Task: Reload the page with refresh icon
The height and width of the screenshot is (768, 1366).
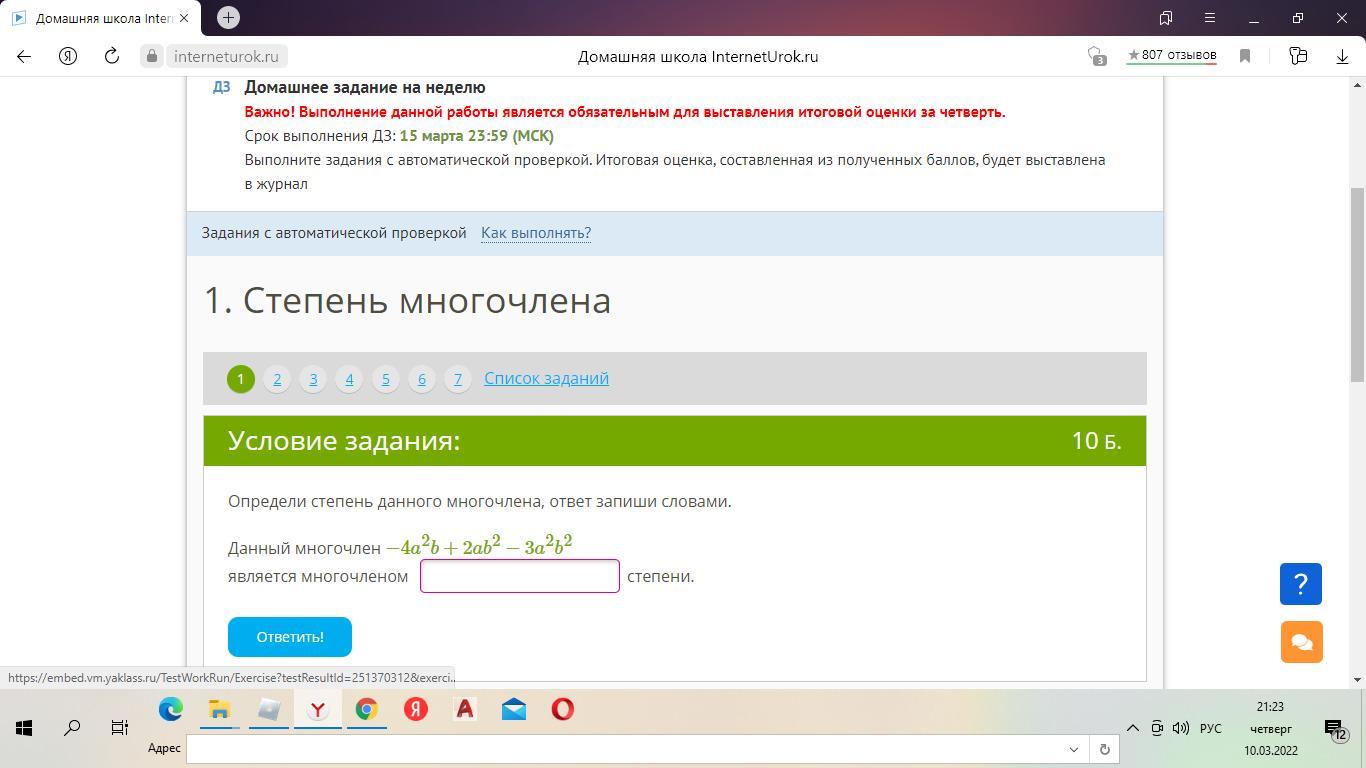Action: pyautogui.click(x=112, y=57)
